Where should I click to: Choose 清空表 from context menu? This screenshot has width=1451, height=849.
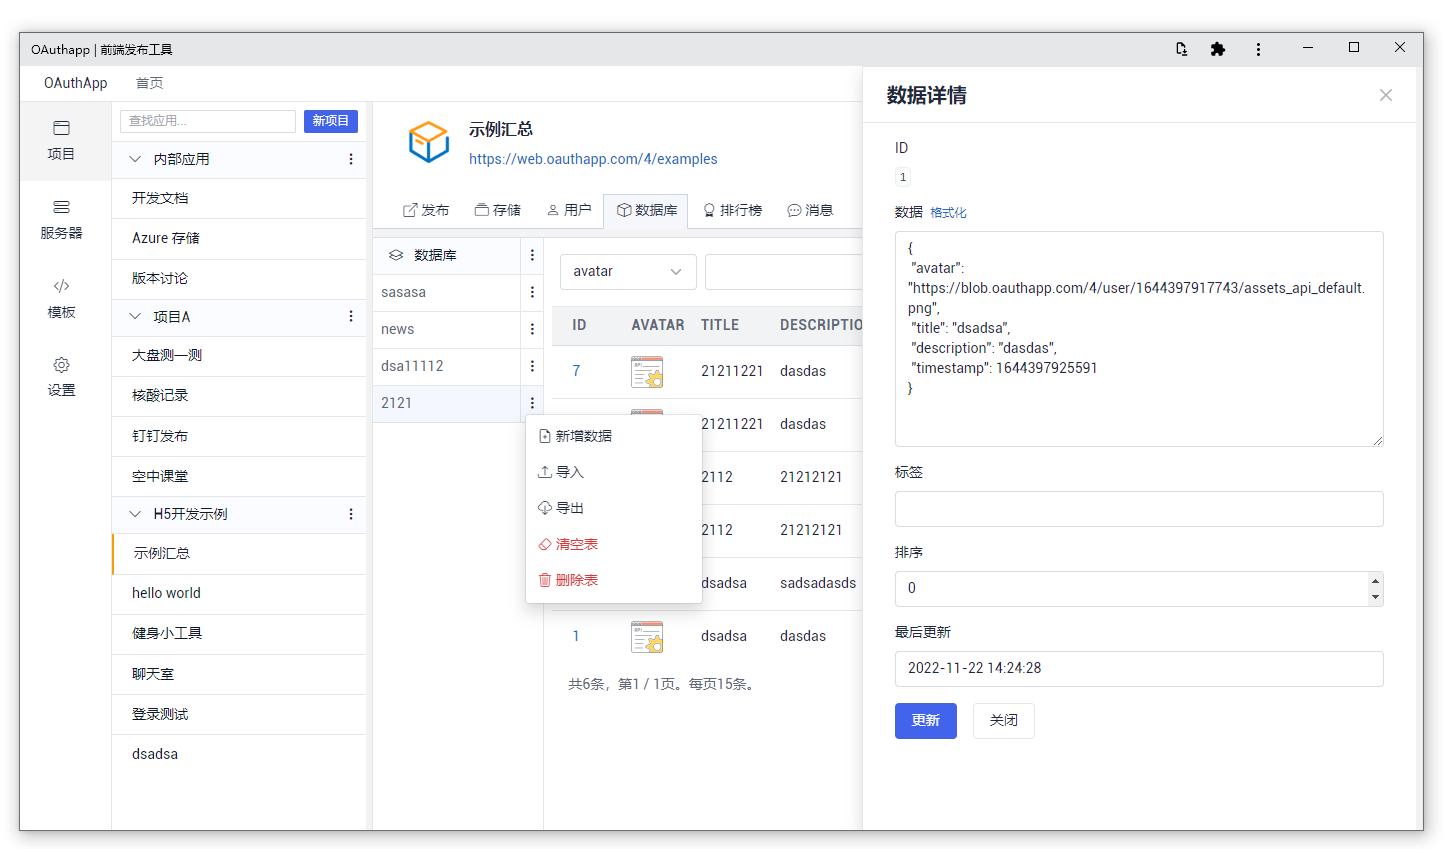tap(614, 544)
